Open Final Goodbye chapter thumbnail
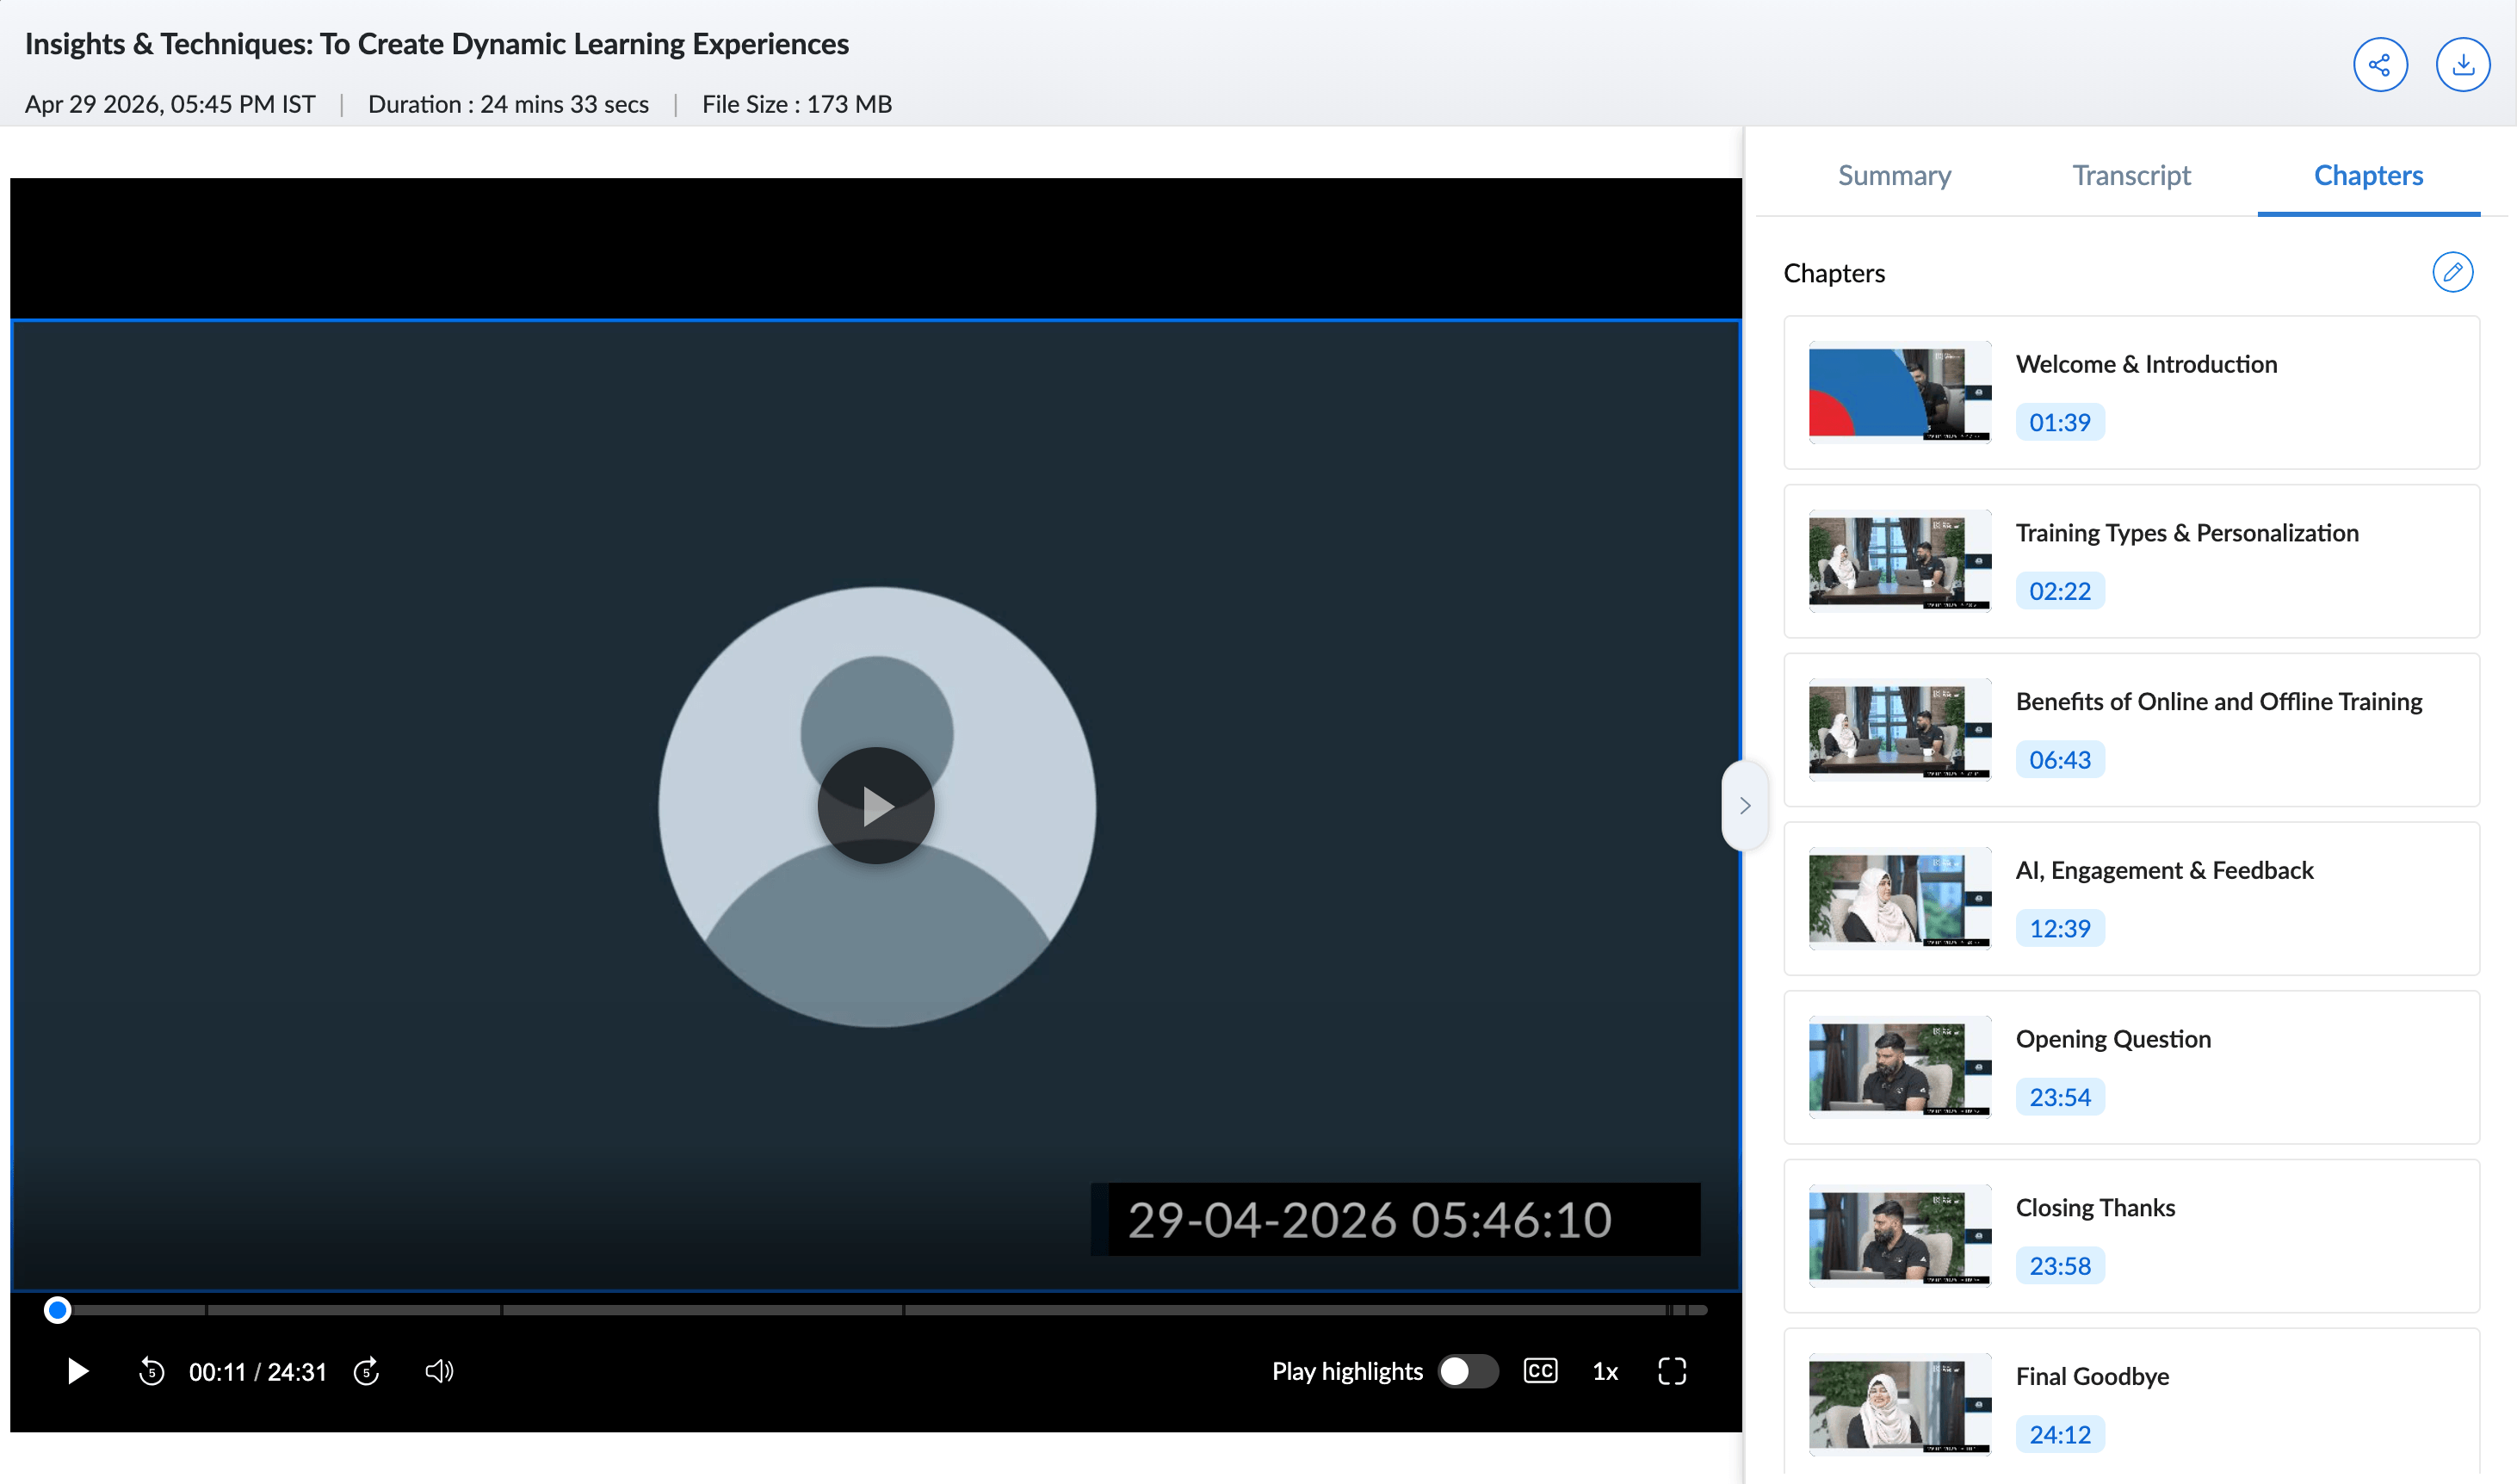Viewport: 2517px width, 1484px height. (x=1899, y=1405)
